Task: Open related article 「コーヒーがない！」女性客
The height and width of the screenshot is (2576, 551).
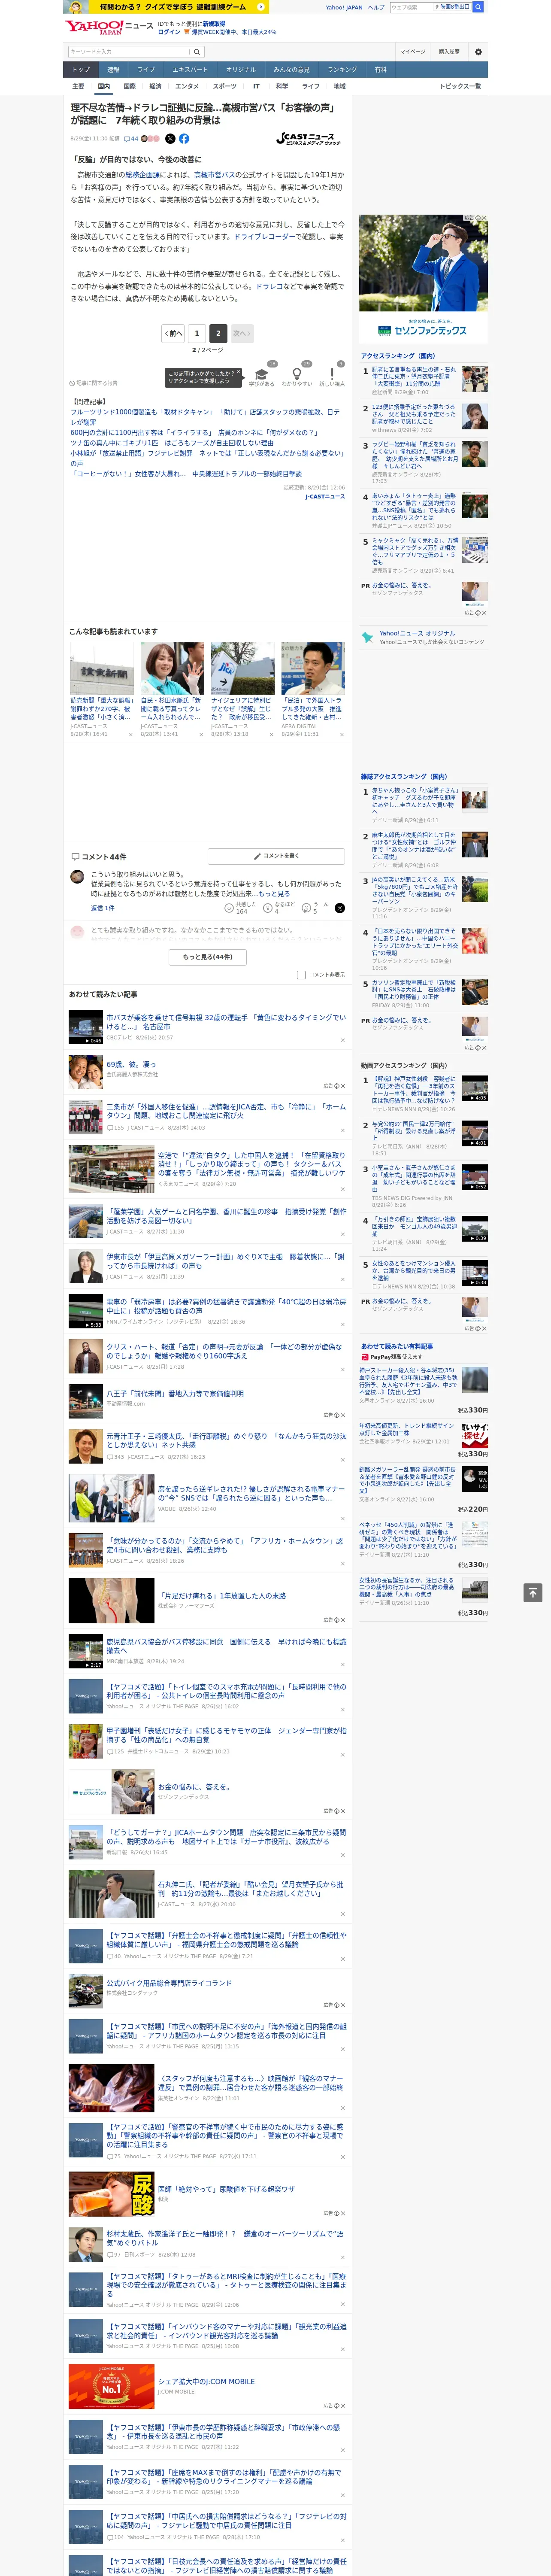Action: pyautogui.click(x=186, y=474)
